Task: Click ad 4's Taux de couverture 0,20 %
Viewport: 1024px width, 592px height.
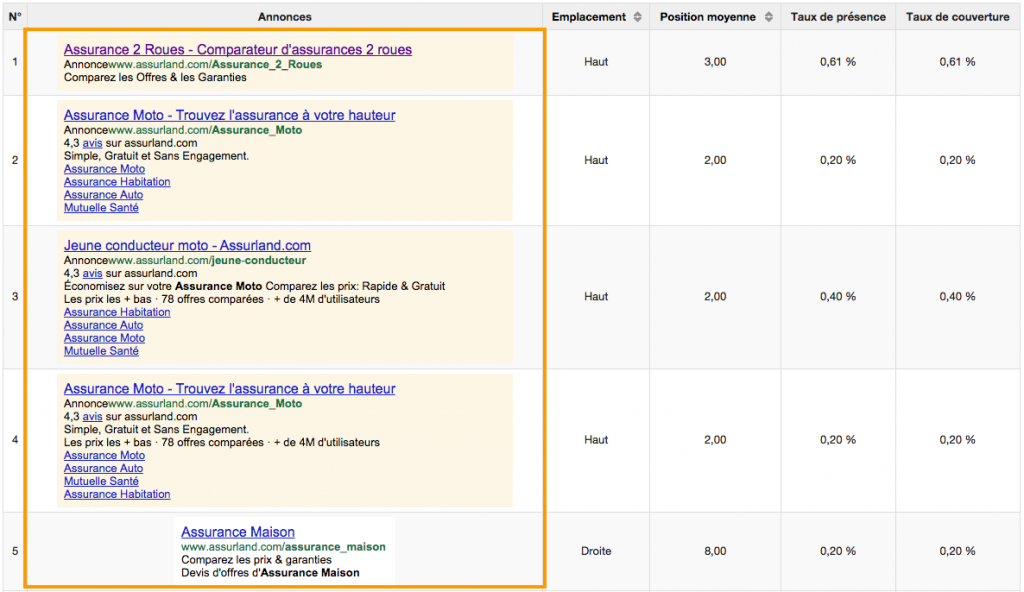Action: (957, 440)
